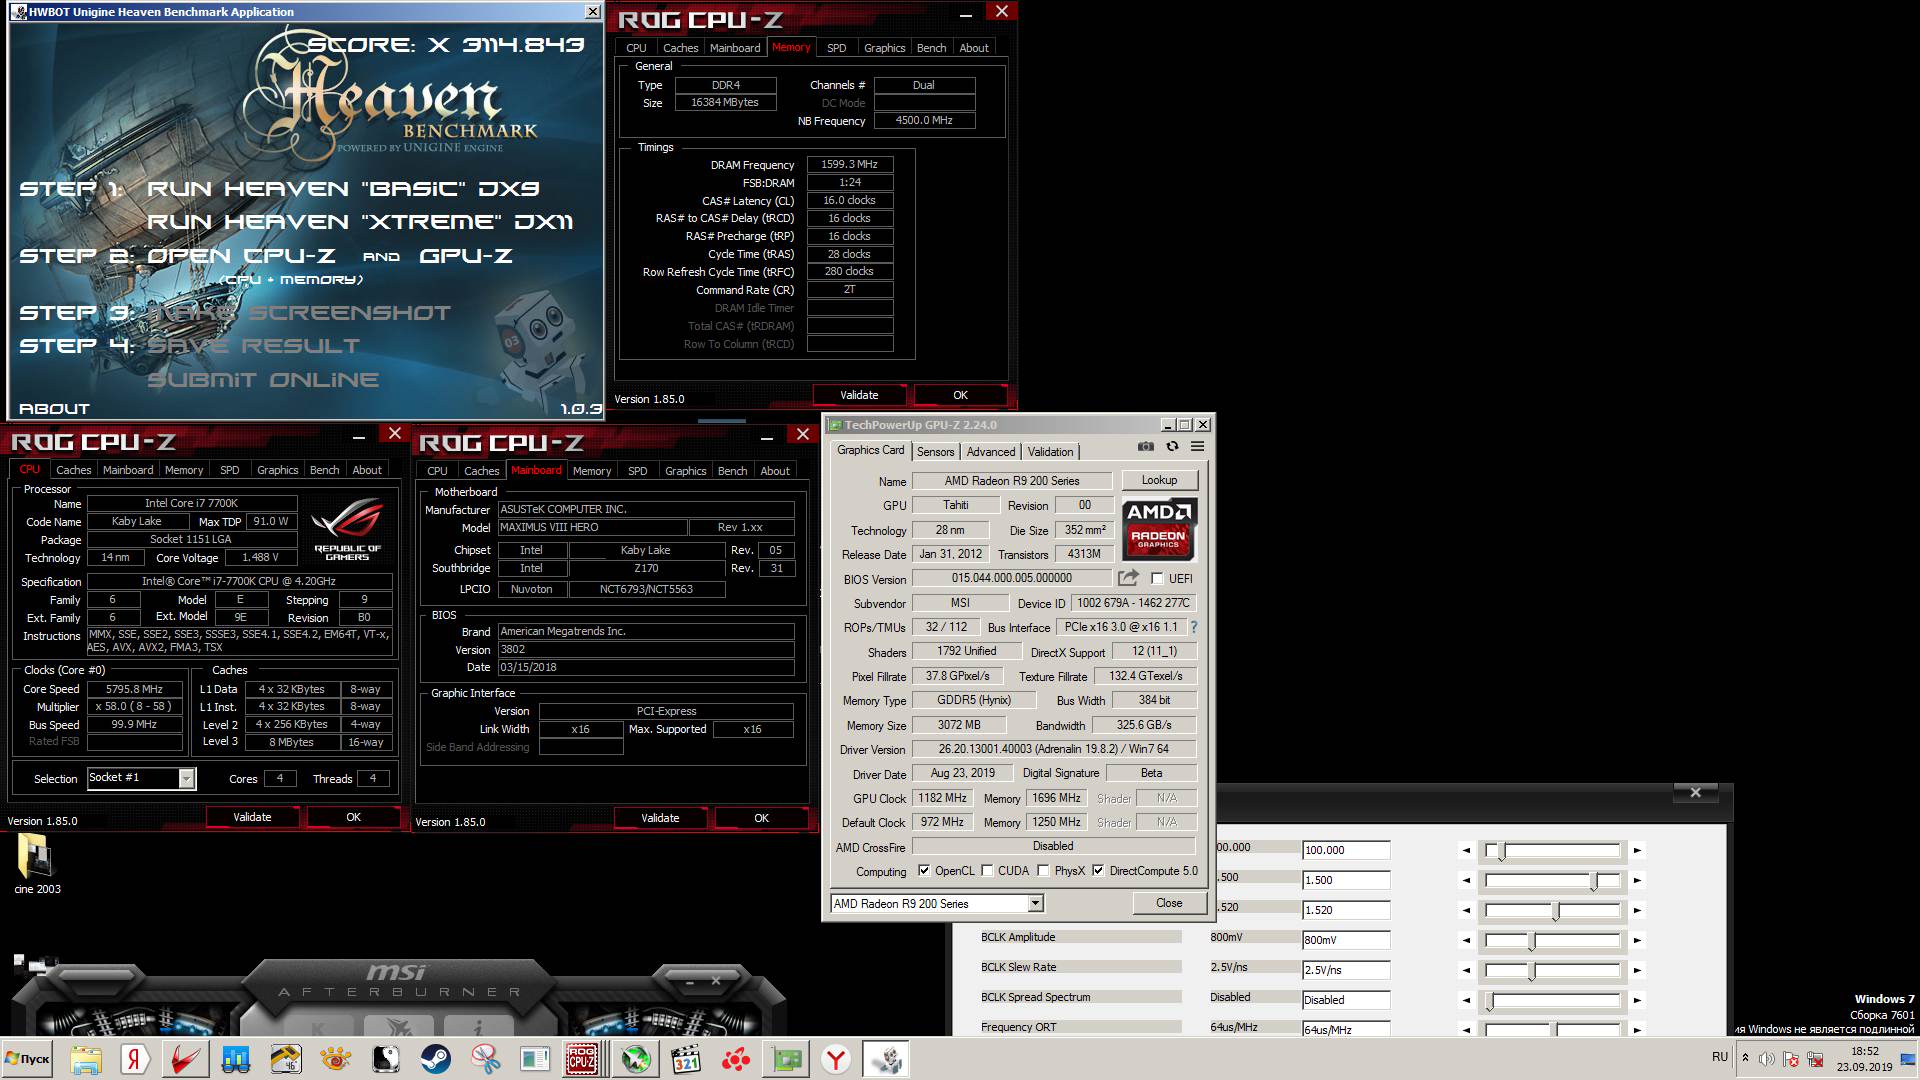The width and height of the screenshot is (1920, 1080).
Task: Click right arrow on the 1.520 row slider
Action: (1637, 911)
